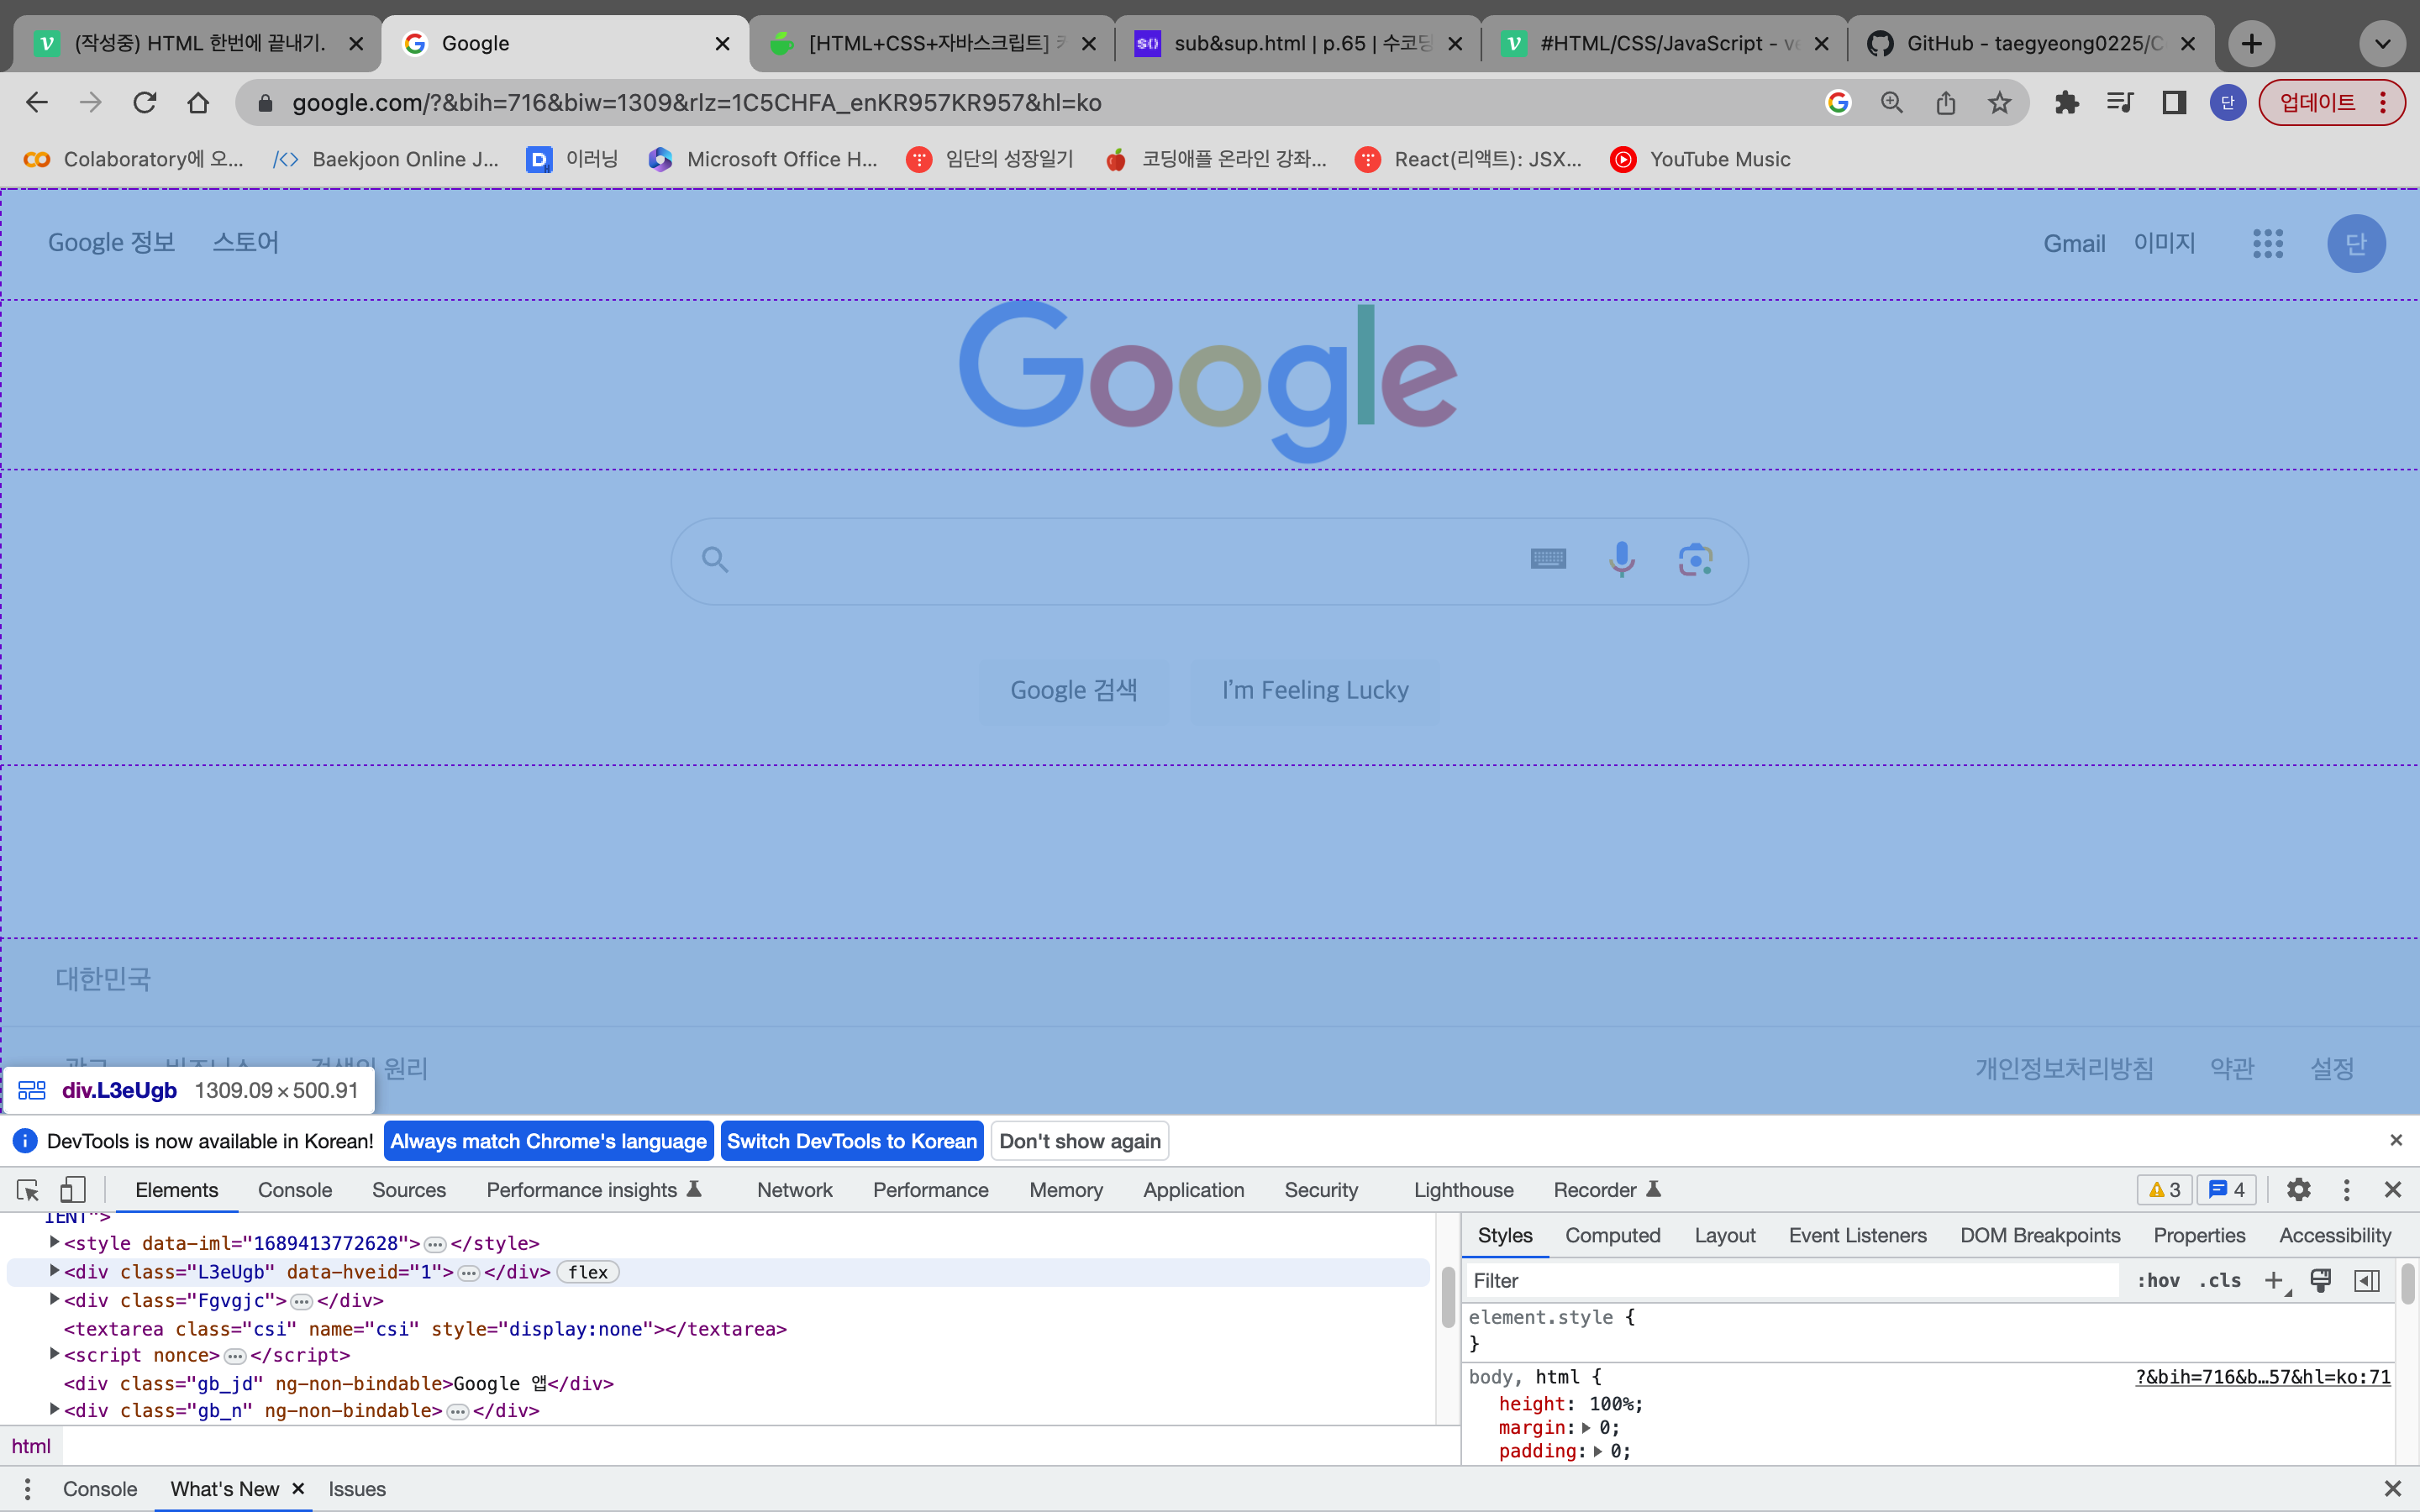2420x1512 pixels.
Task: Switch to the Computed styles tab
Action: coord(1612,1235)
